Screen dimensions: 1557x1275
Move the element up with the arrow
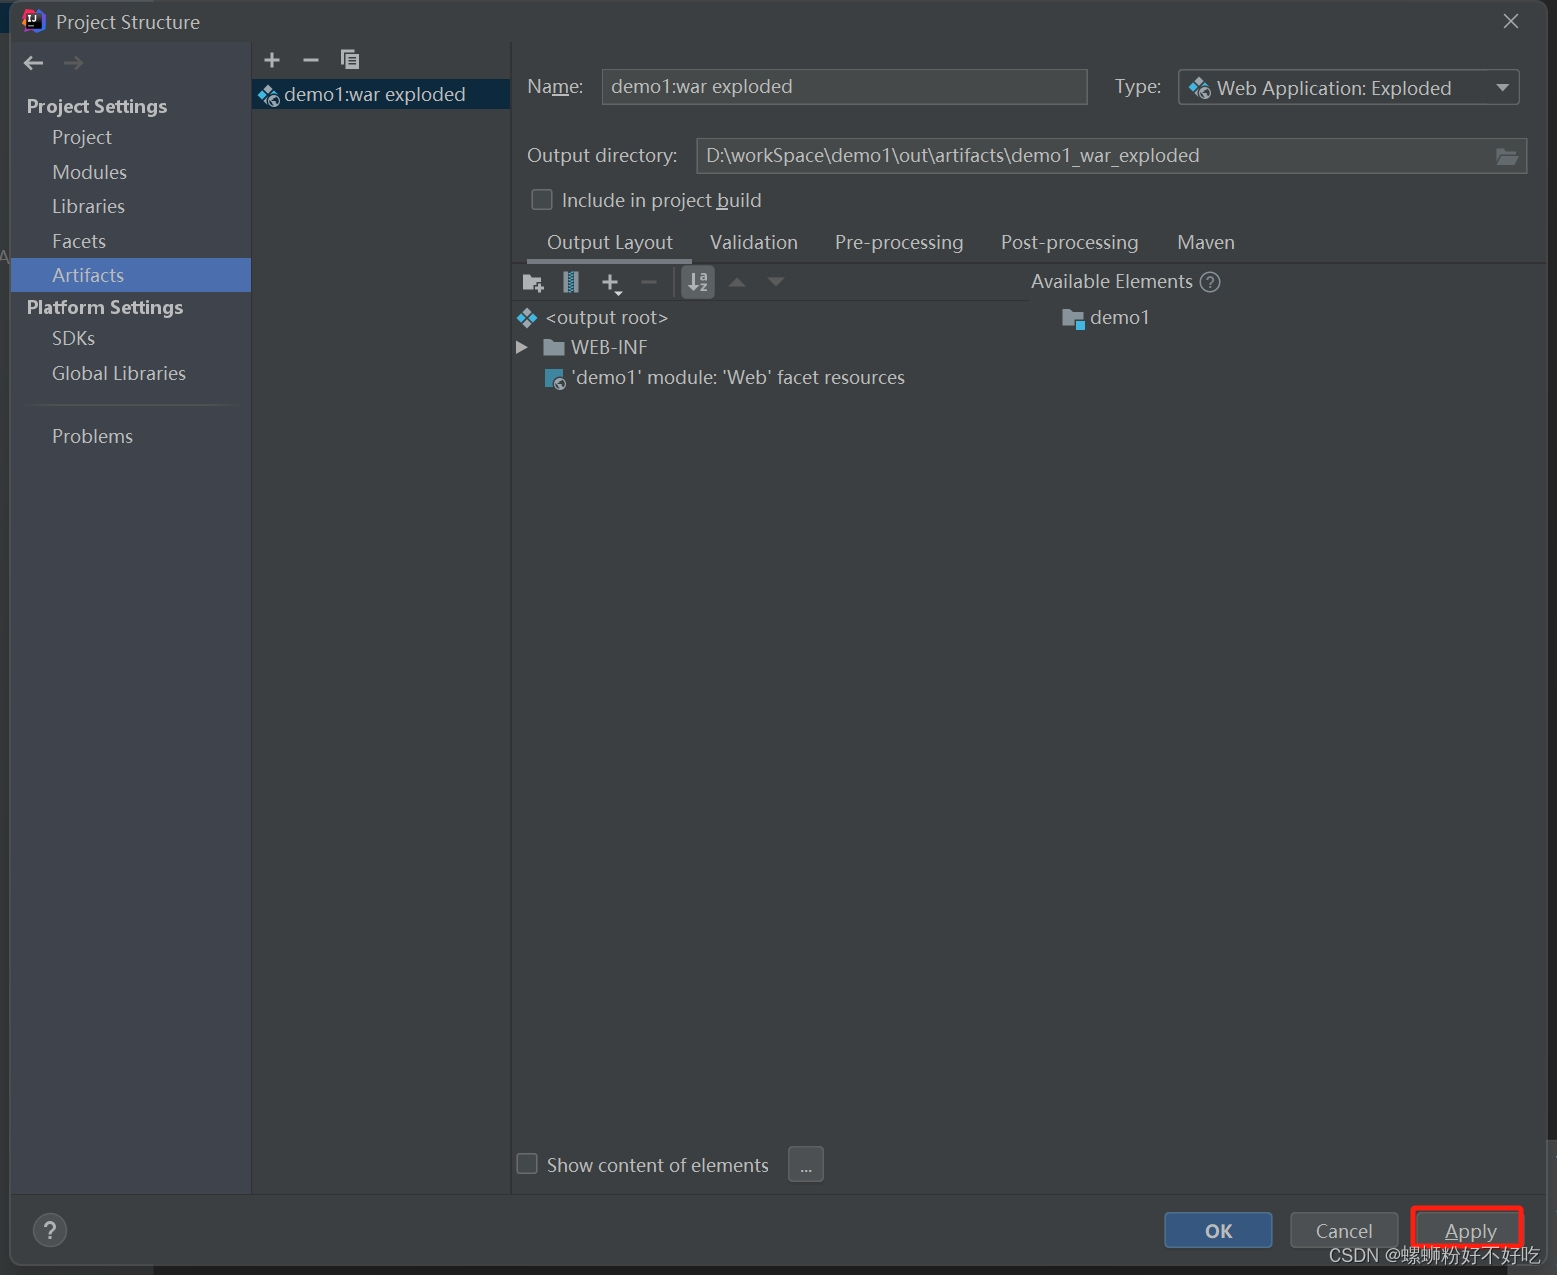737,283
